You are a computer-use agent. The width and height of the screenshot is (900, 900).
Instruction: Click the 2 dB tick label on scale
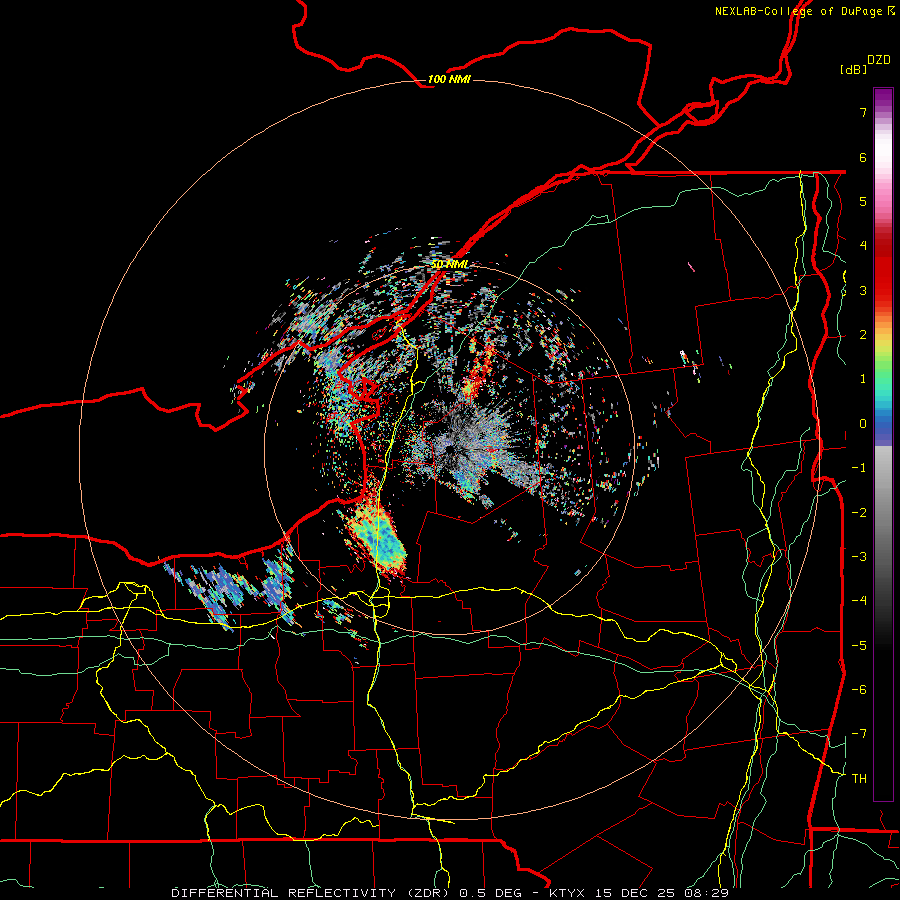tap(863, 335)
